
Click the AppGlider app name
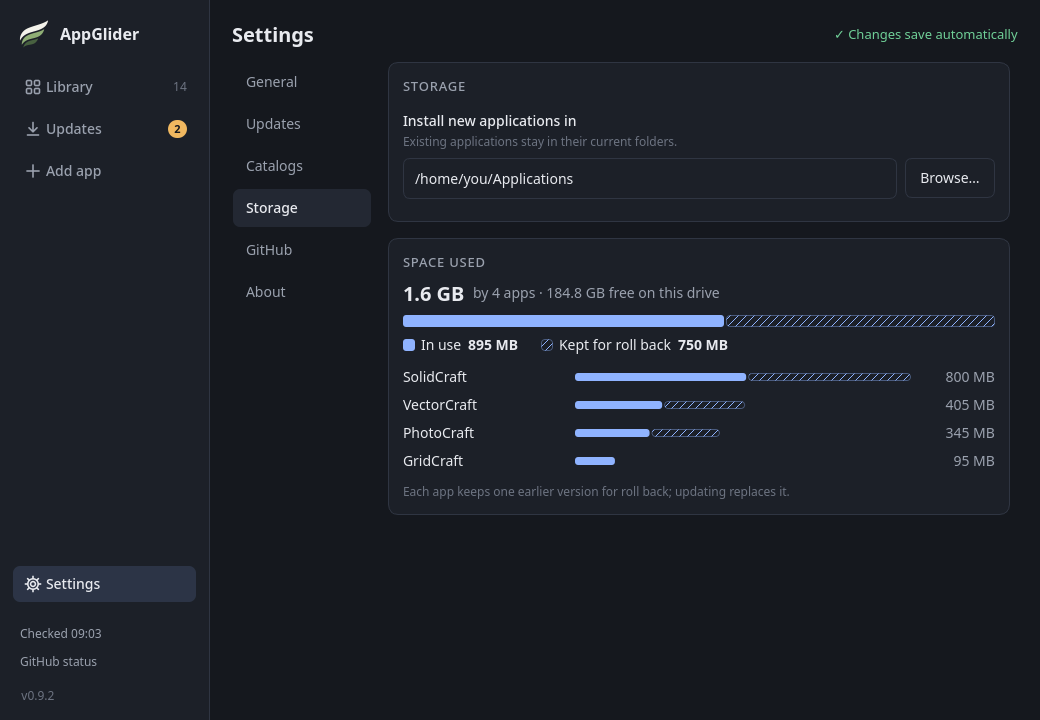(x=99, y=34)
